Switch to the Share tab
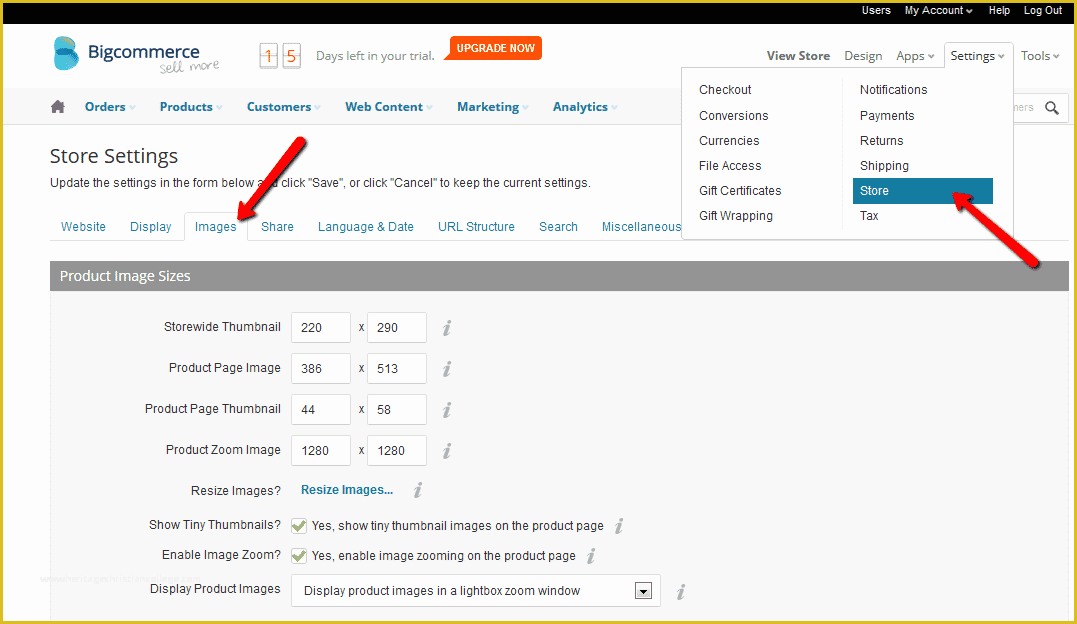The height and width of the screenshot is (624, 1077). pos(277,227)
